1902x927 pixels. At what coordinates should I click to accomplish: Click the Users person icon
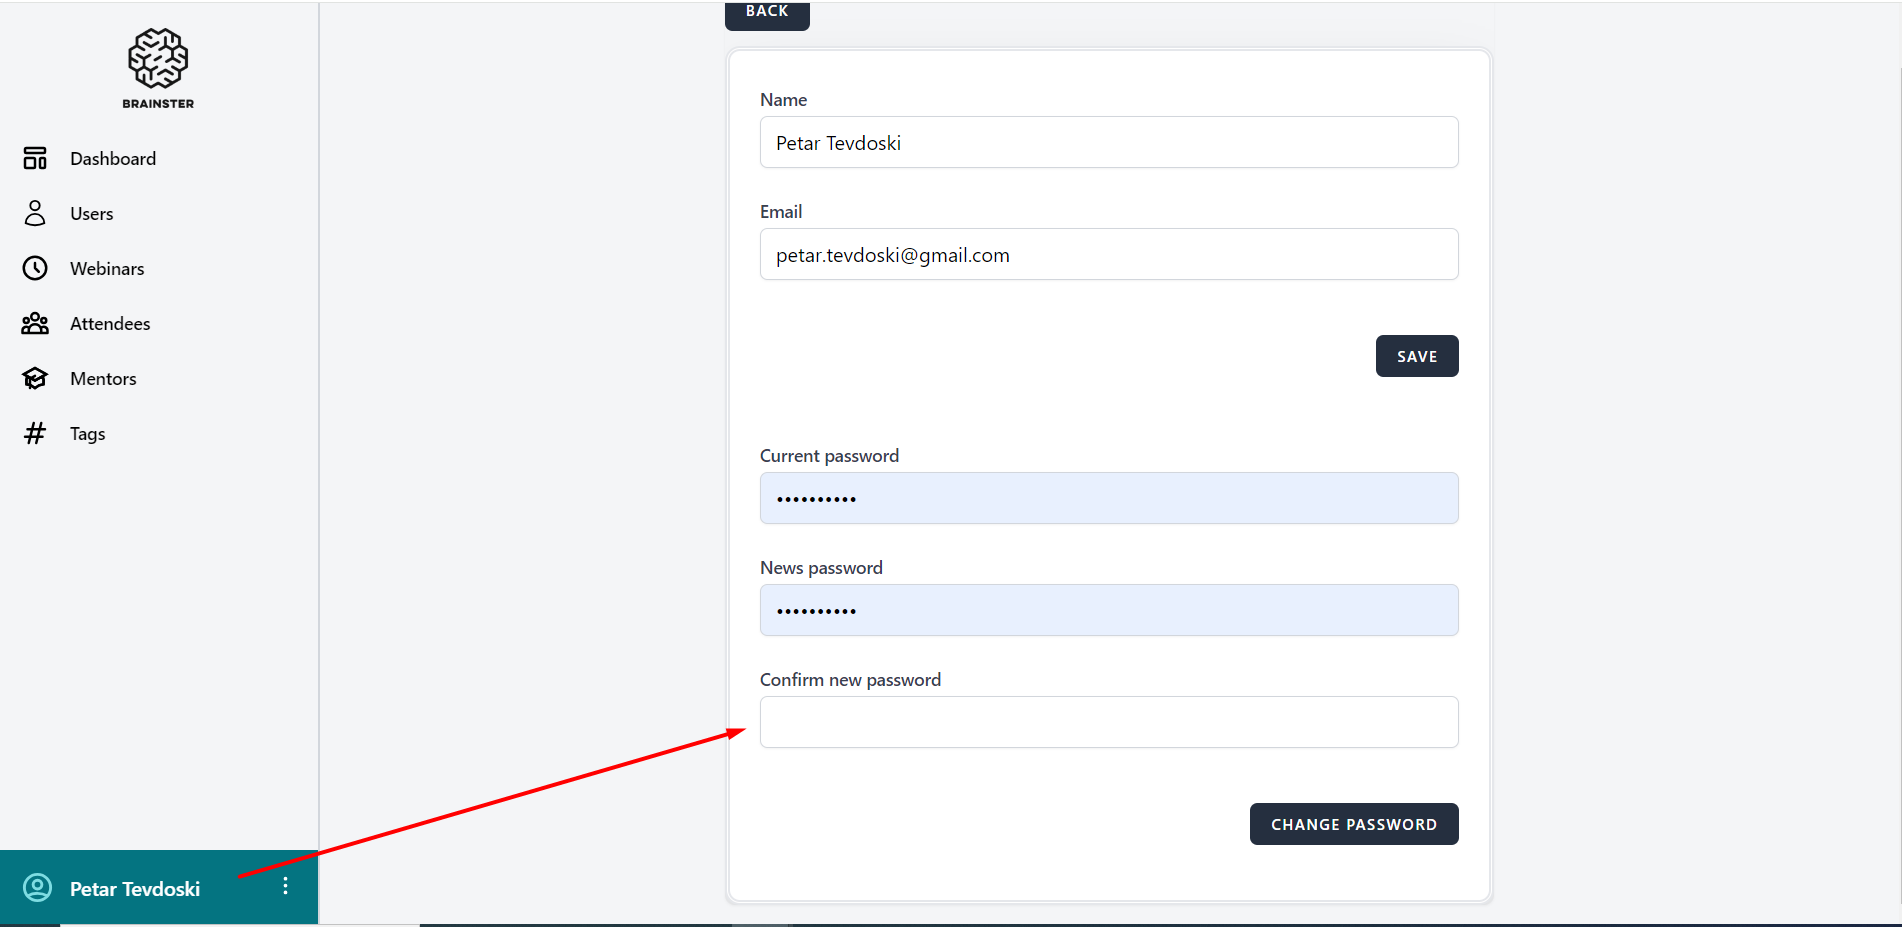click(x=35, y=213)
